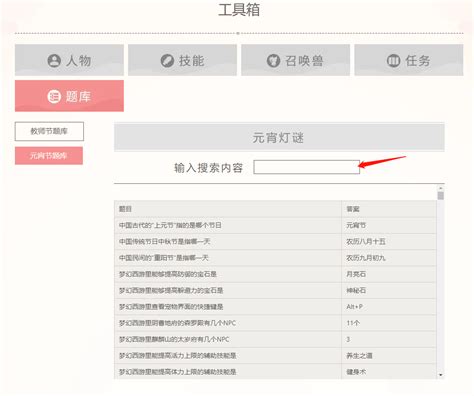Select the question about 中秋节
474x396 pixels.
[165, 242]
